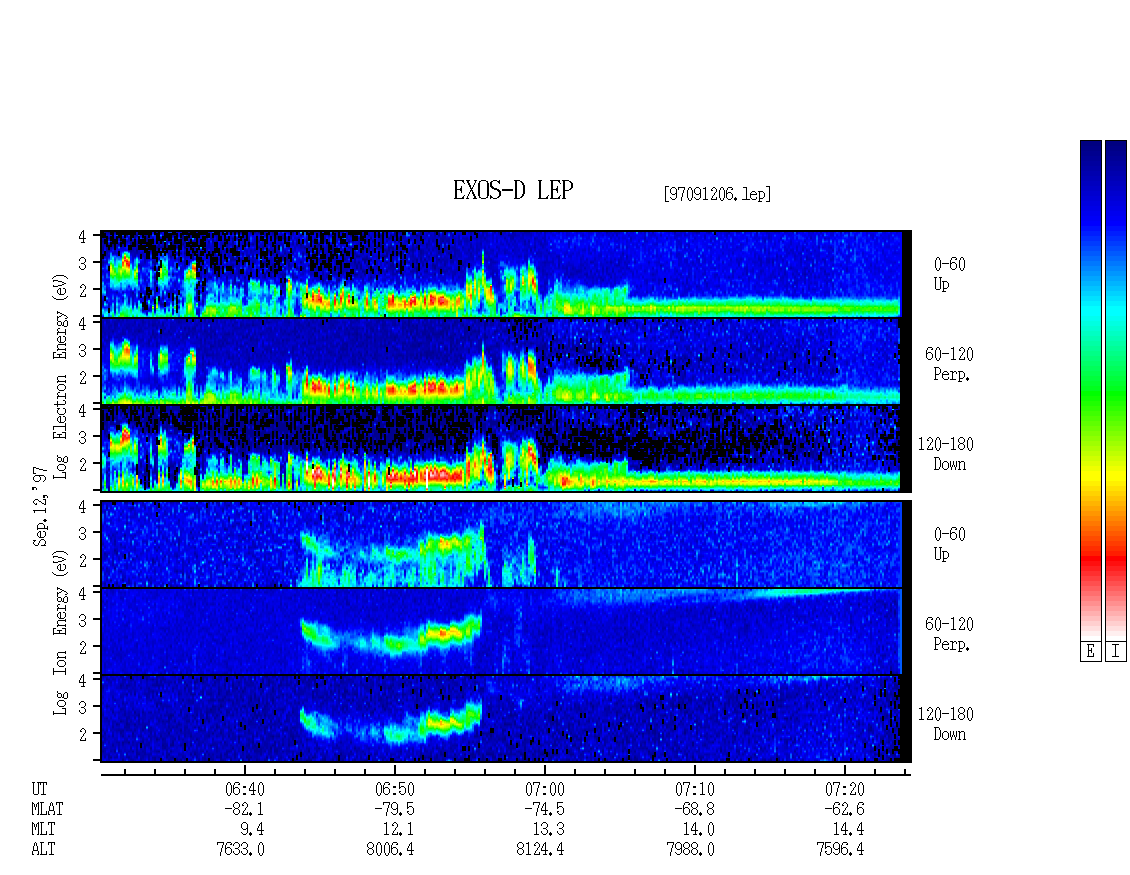This screenshot has height=875, width=1130.
Task: Click MLT value 9.4
Action: pyautogui.click(x=252, y=830)
